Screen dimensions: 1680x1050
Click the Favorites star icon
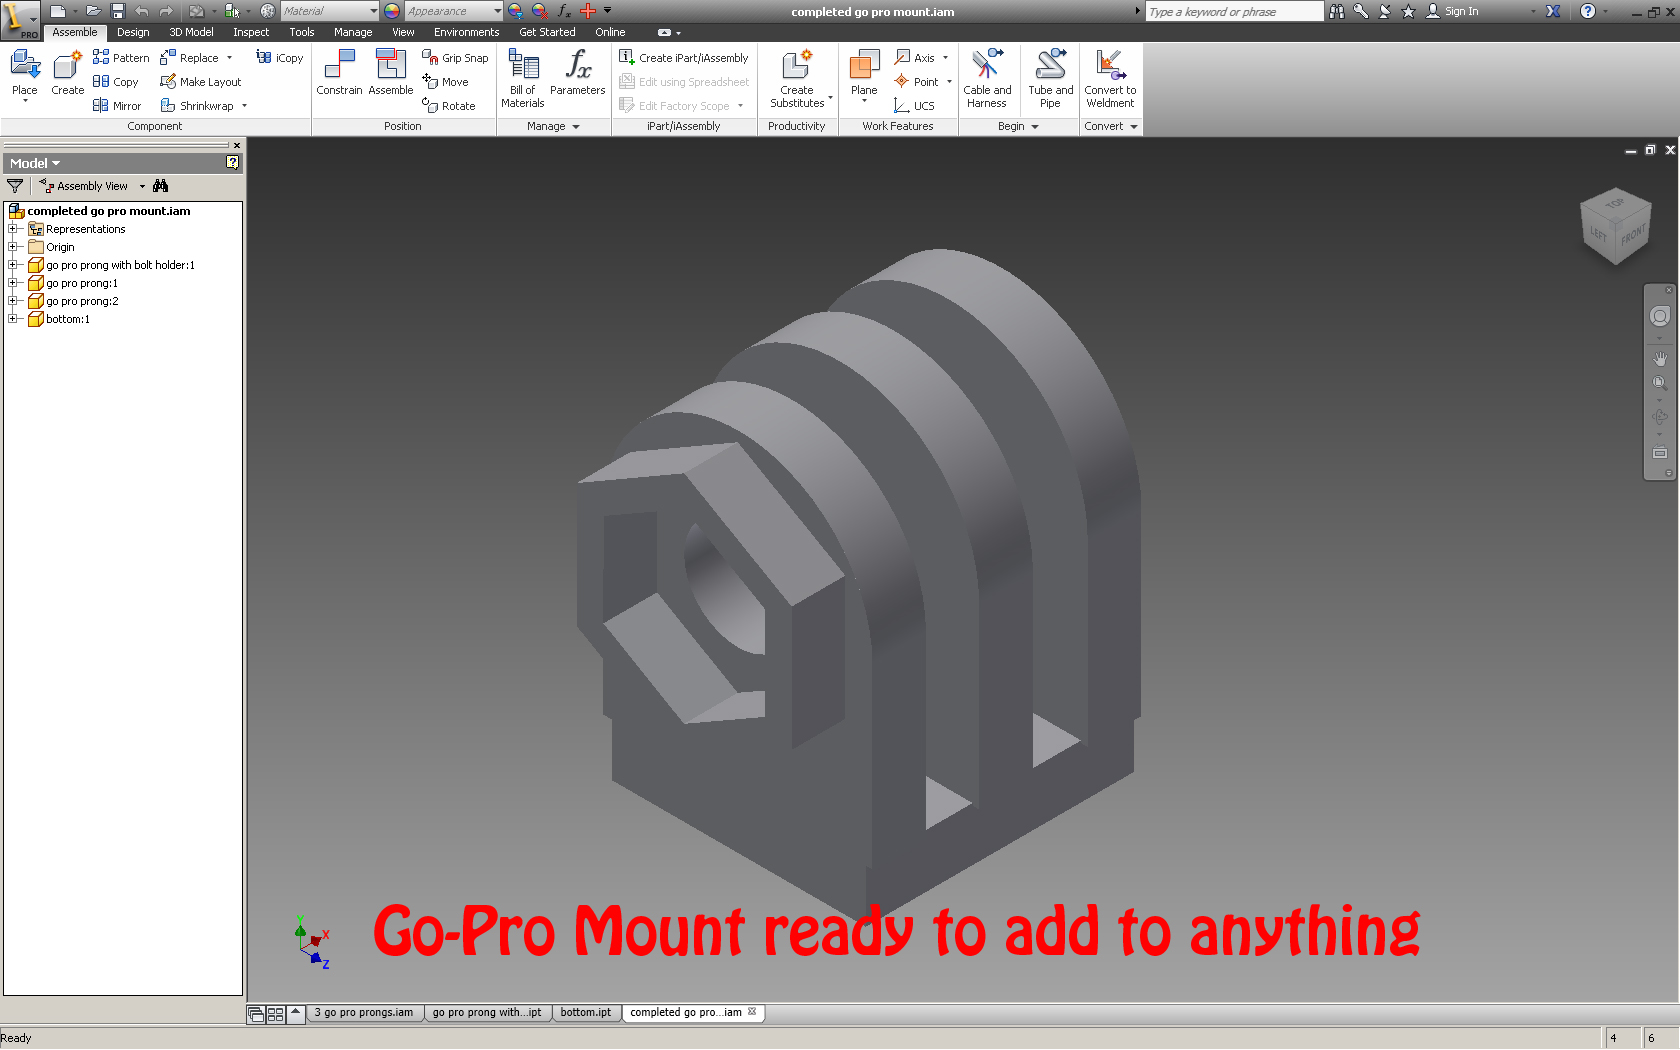1408,11
